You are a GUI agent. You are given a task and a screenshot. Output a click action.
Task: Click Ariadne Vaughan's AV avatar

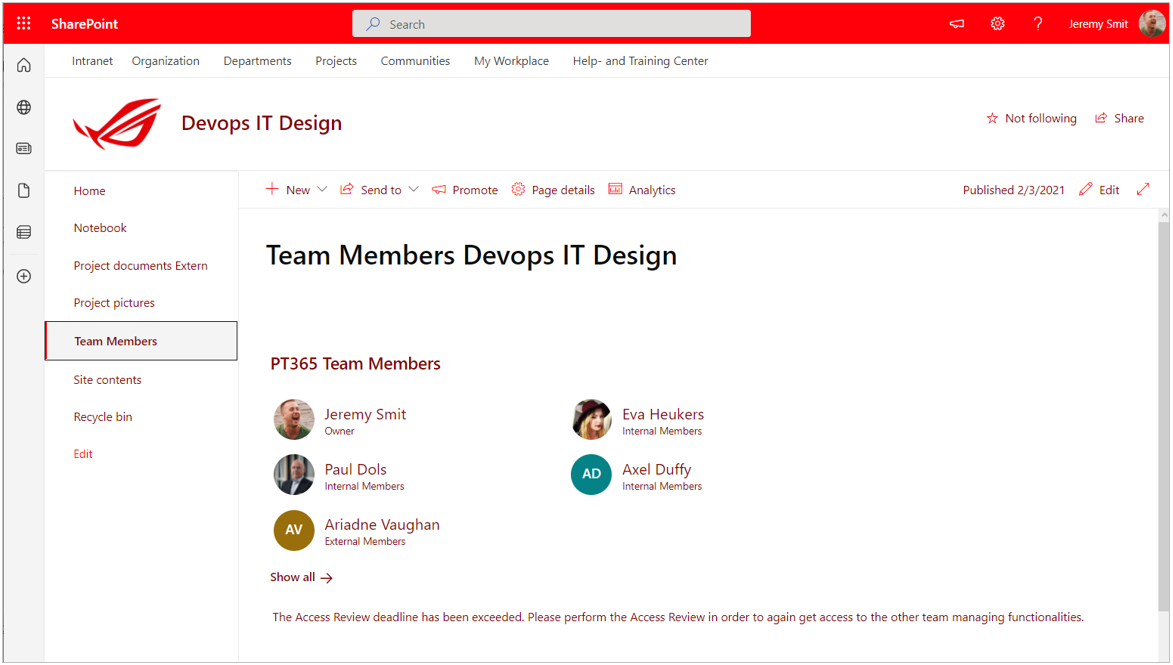click(x=294, y=530)
